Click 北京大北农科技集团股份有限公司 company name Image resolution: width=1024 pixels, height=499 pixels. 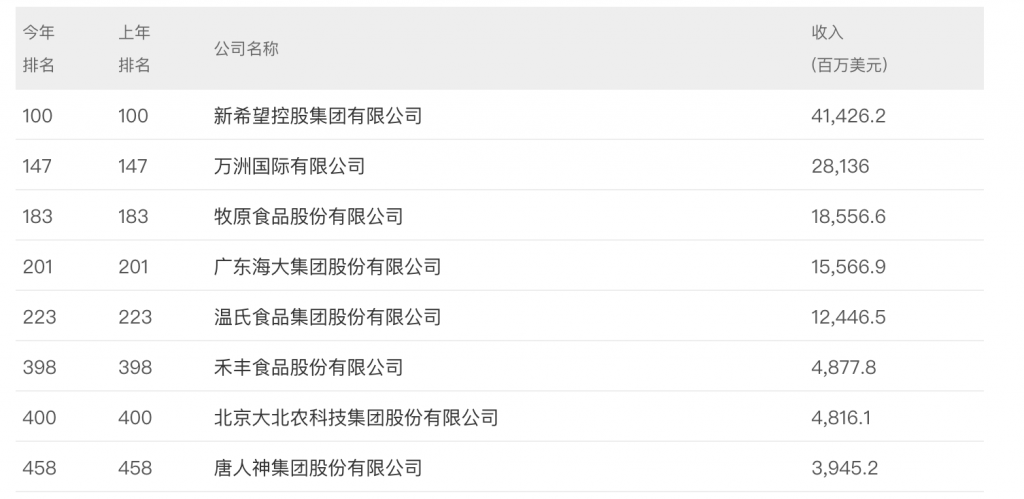click(356, 417)
